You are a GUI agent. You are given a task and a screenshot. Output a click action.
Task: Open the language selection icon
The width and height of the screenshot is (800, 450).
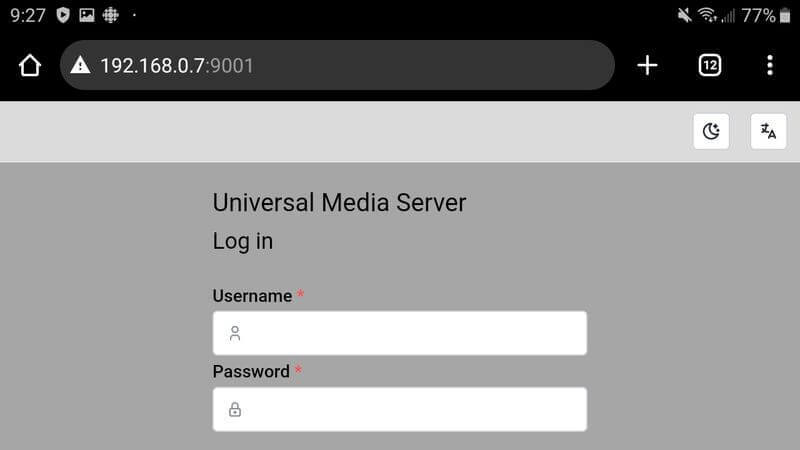768,131
